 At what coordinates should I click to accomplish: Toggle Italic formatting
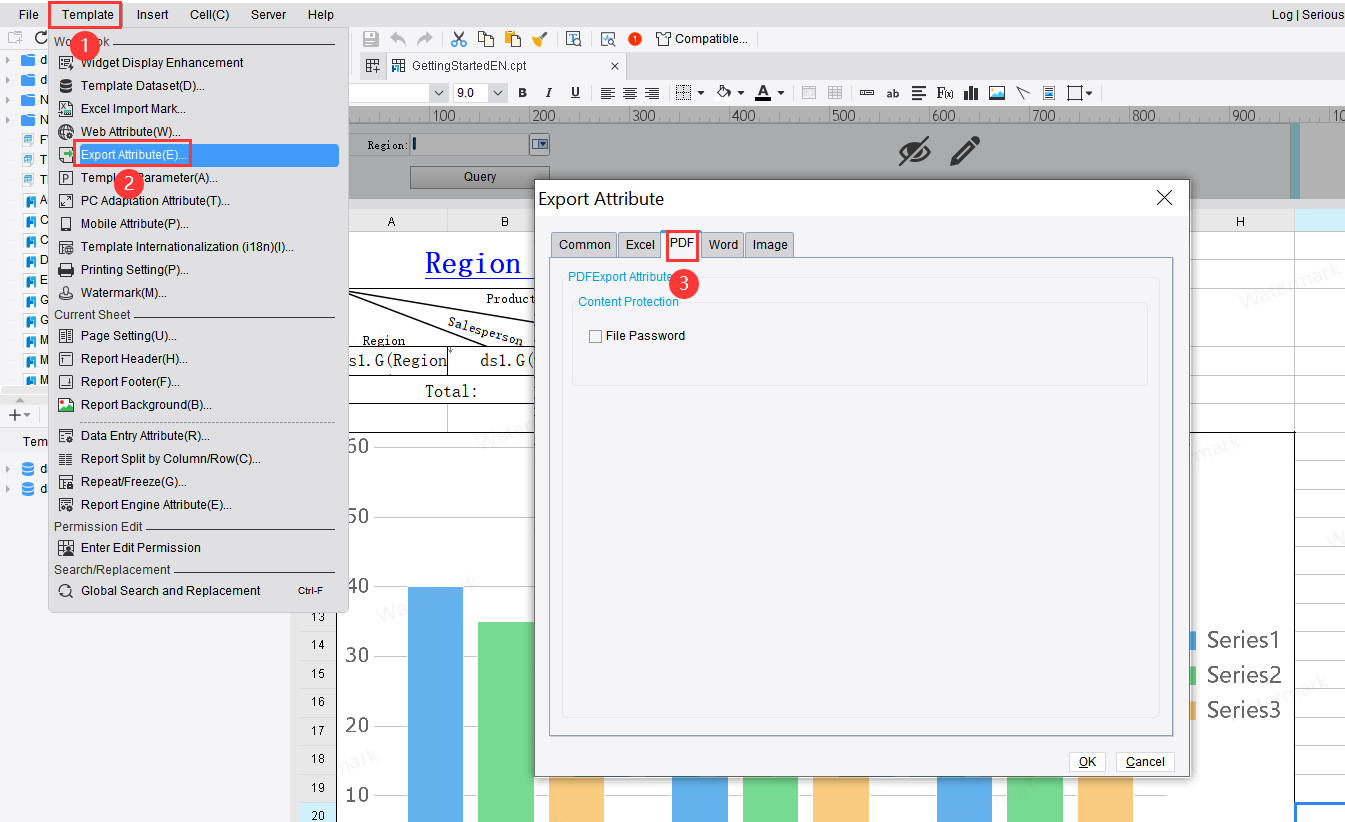pyautogui.click(x=549, y=93)
